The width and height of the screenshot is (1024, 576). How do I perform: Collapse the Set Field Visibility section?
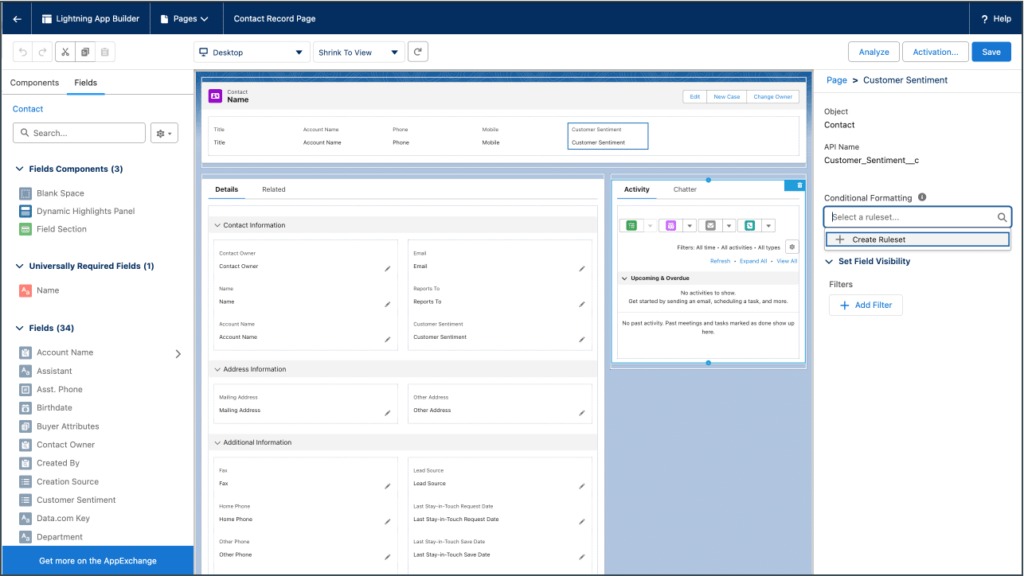pos(829,262)
